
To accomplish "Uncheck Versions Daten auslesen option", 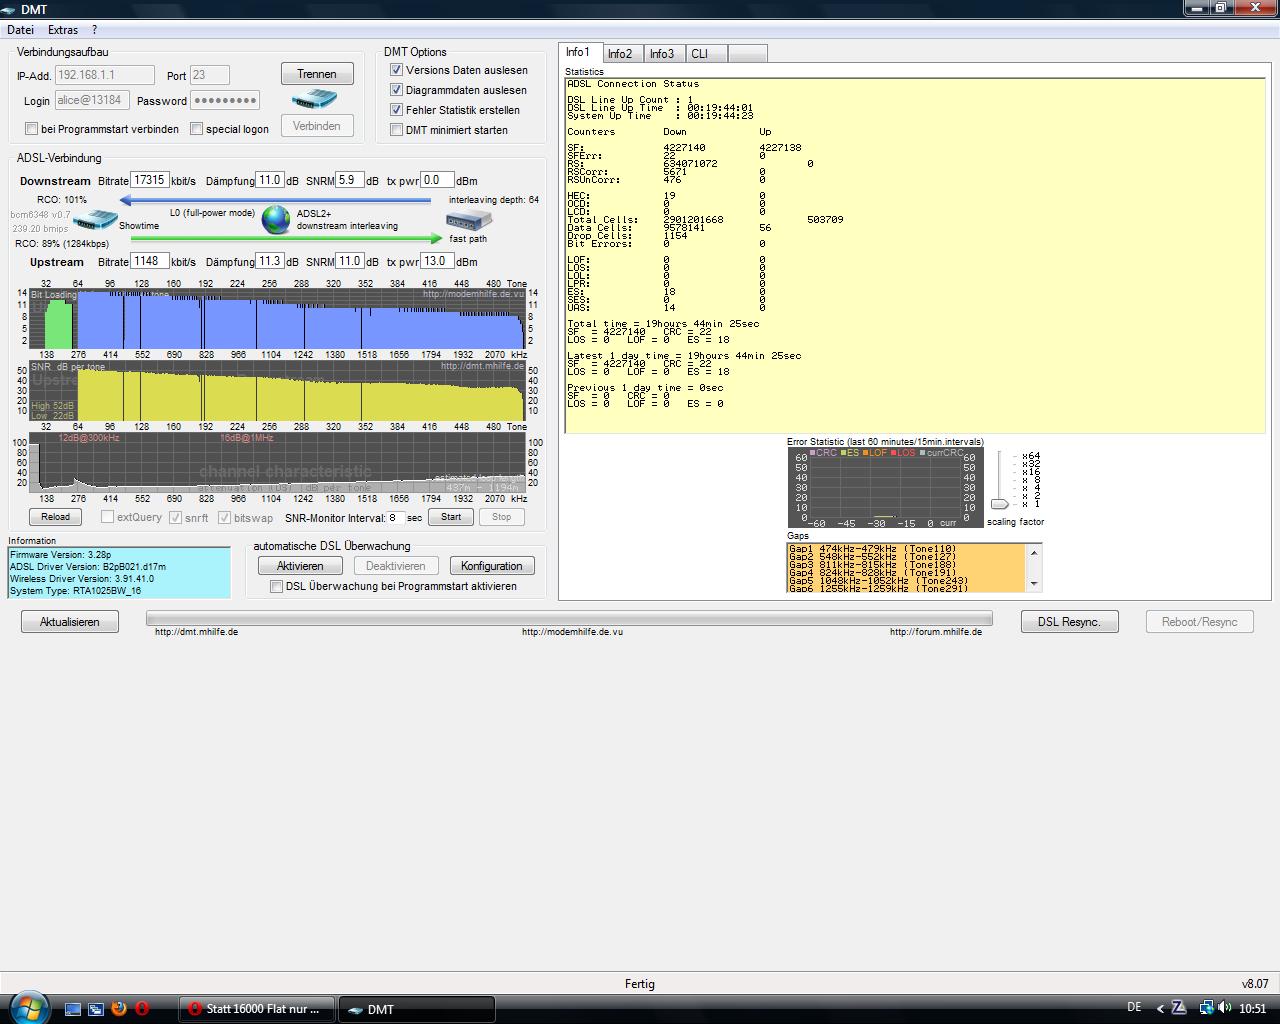I will pos(397,70).
